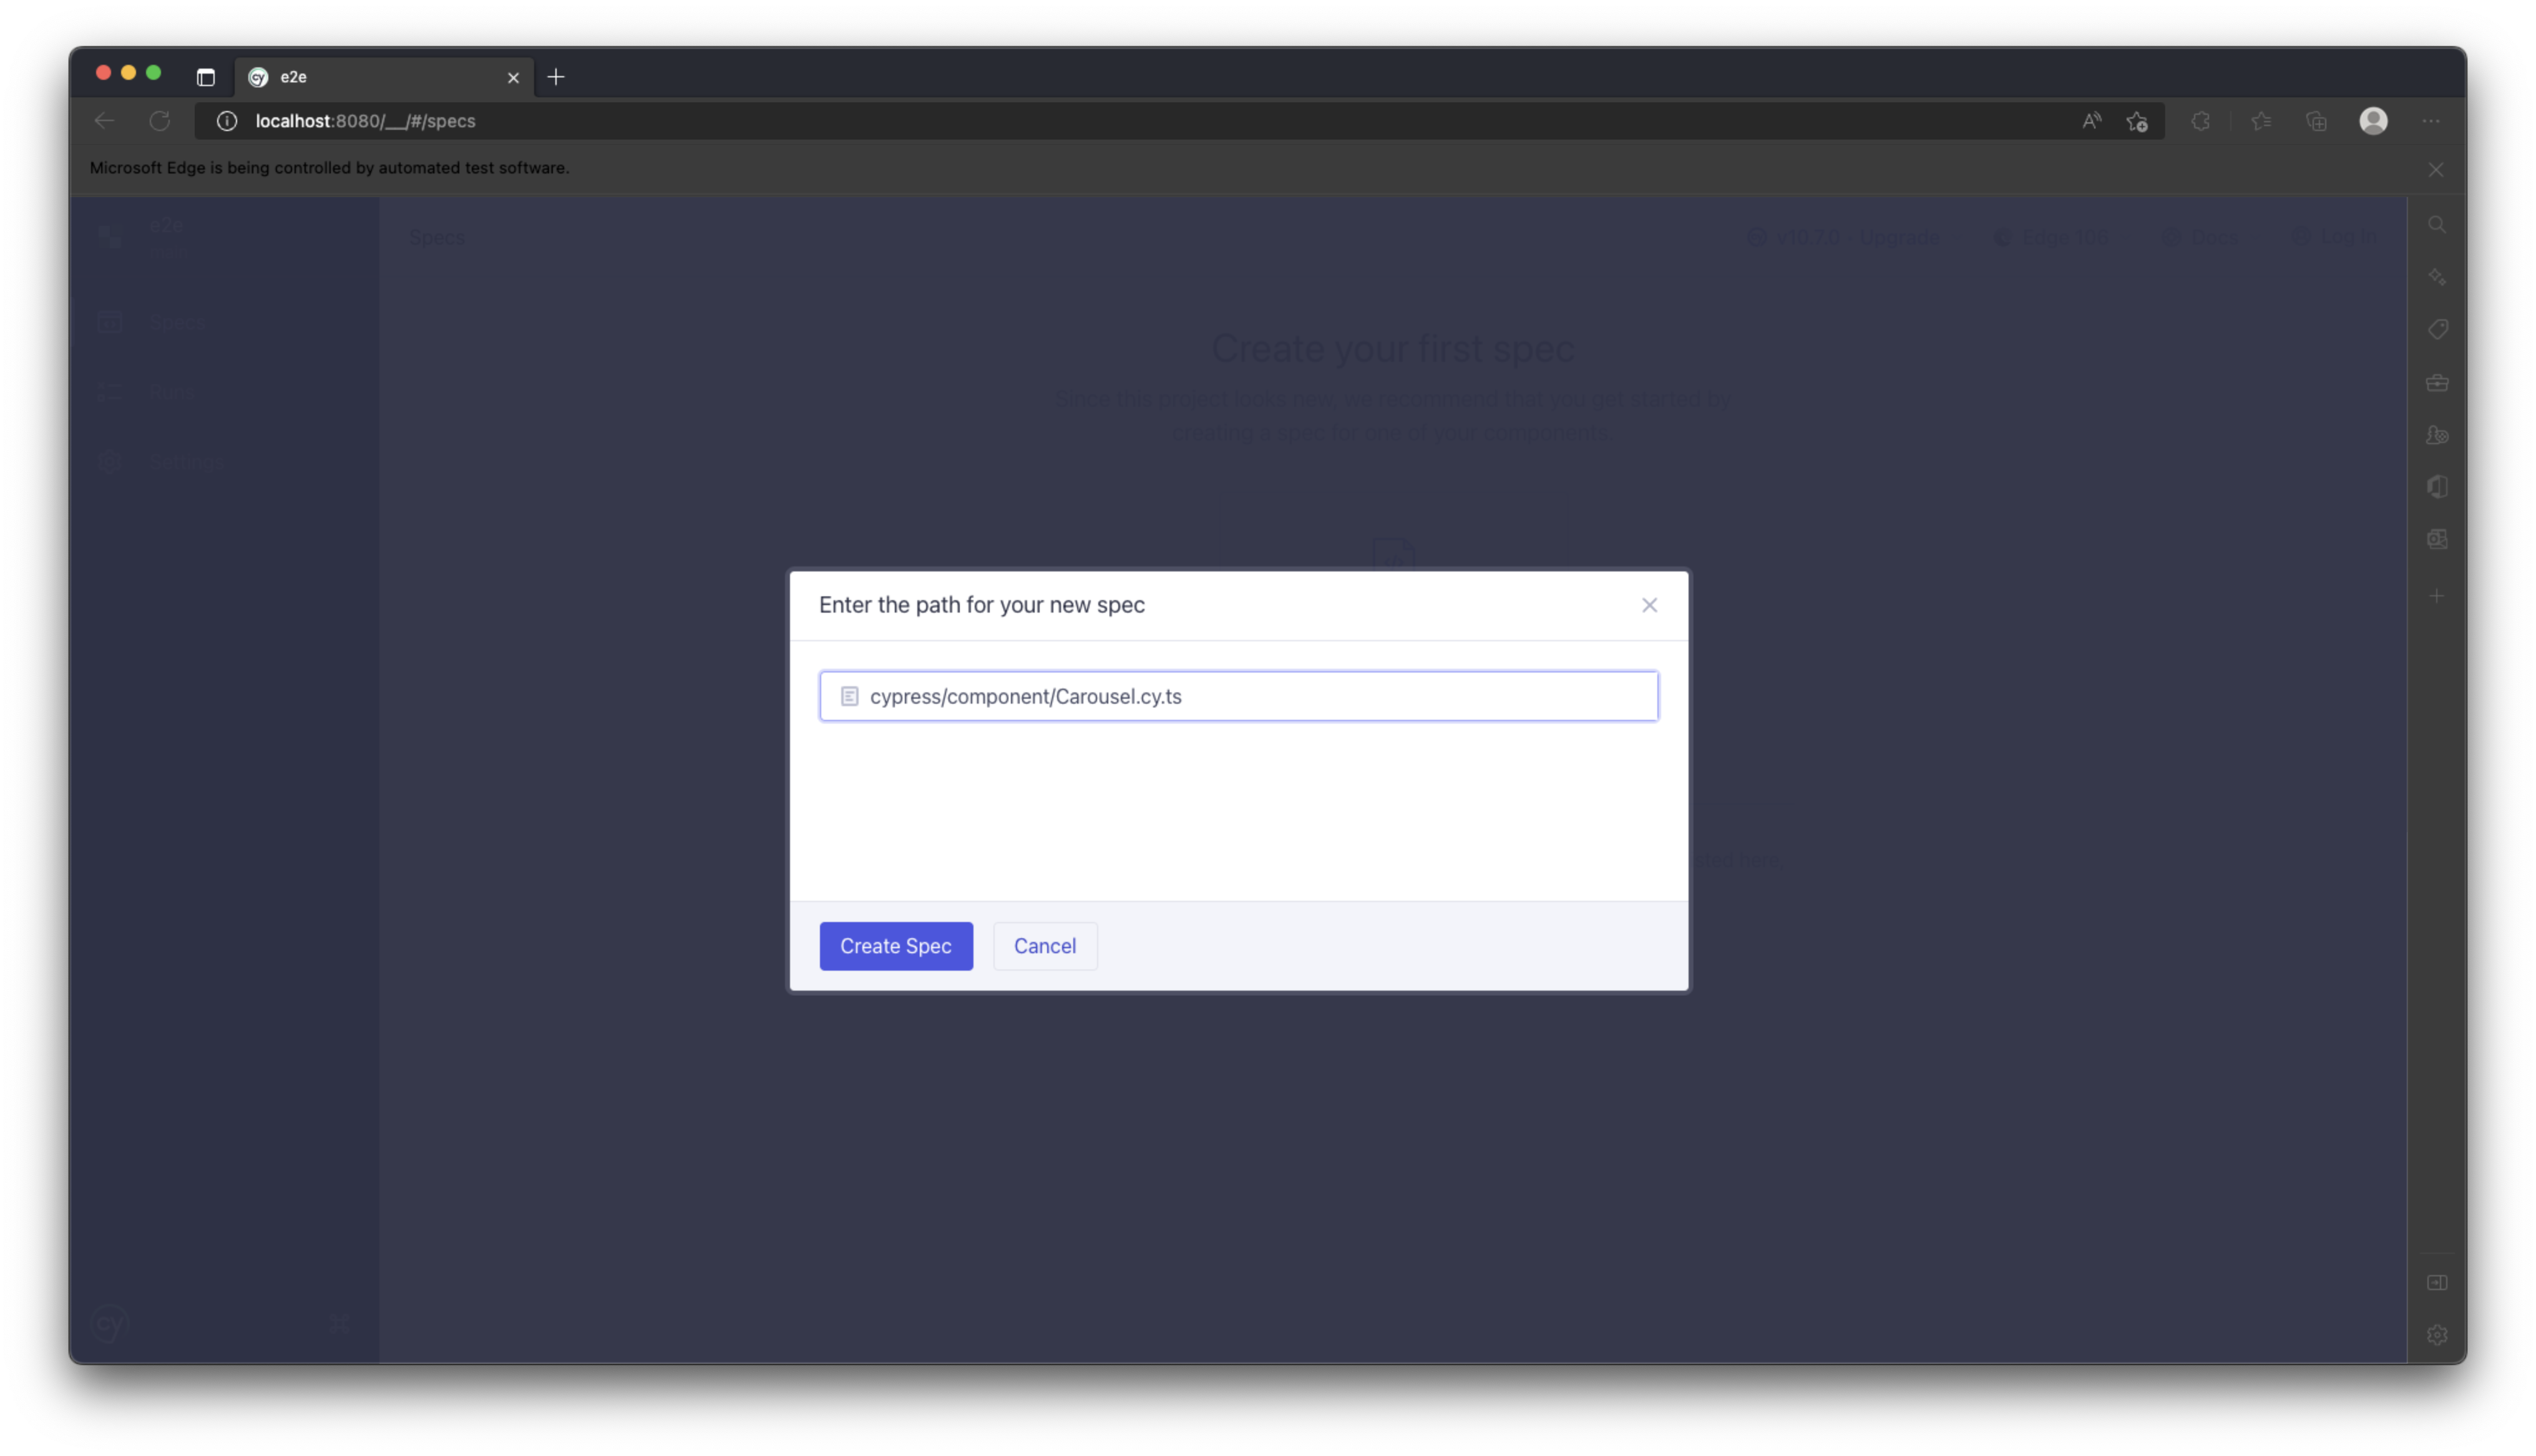The image size is (2536, 1456).
Task: Open the Shopping tag icon in sidebar
Action: tap(2437, 330)
